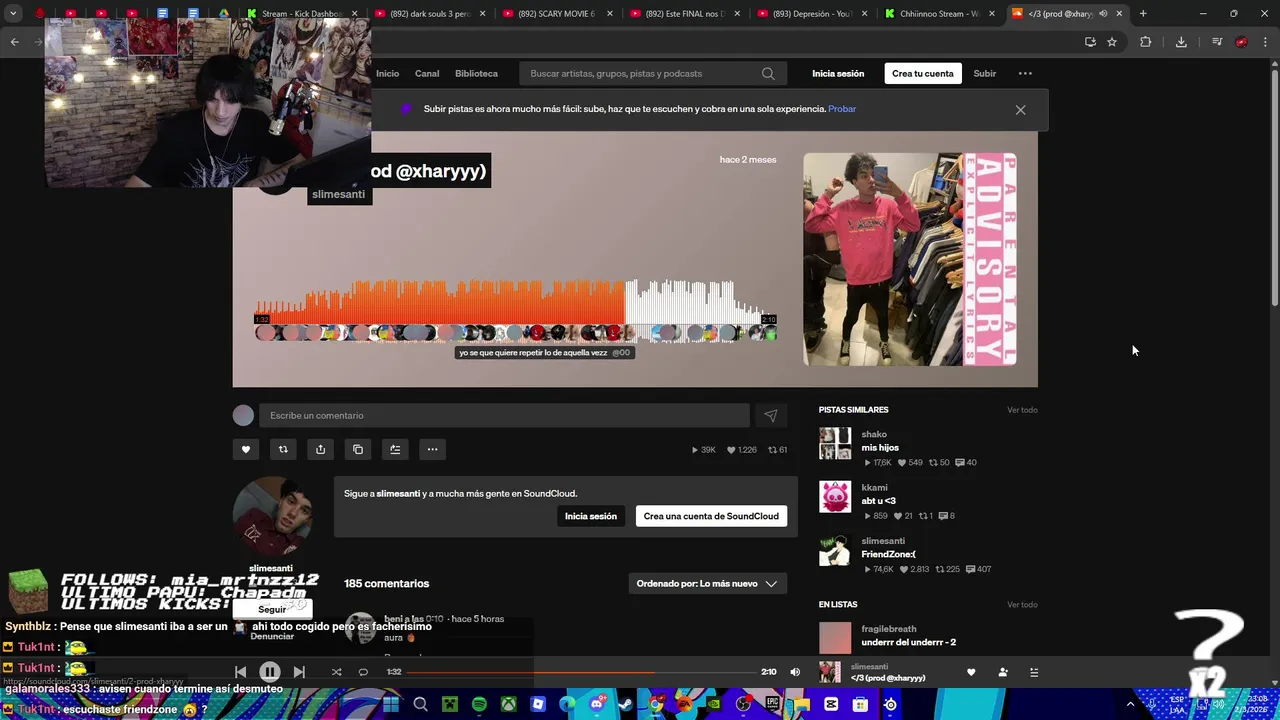Send comment with paper plane icon
The height and width of the screenshot is (720, 1280).
[771, 415]
